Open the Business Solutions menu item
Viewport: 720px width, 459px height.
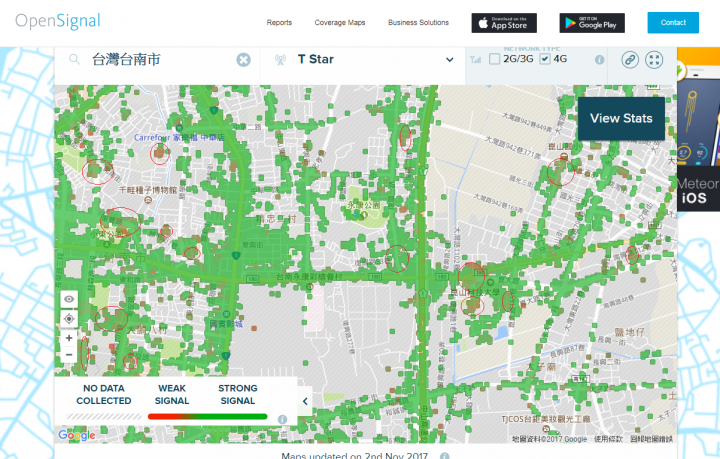418,22
